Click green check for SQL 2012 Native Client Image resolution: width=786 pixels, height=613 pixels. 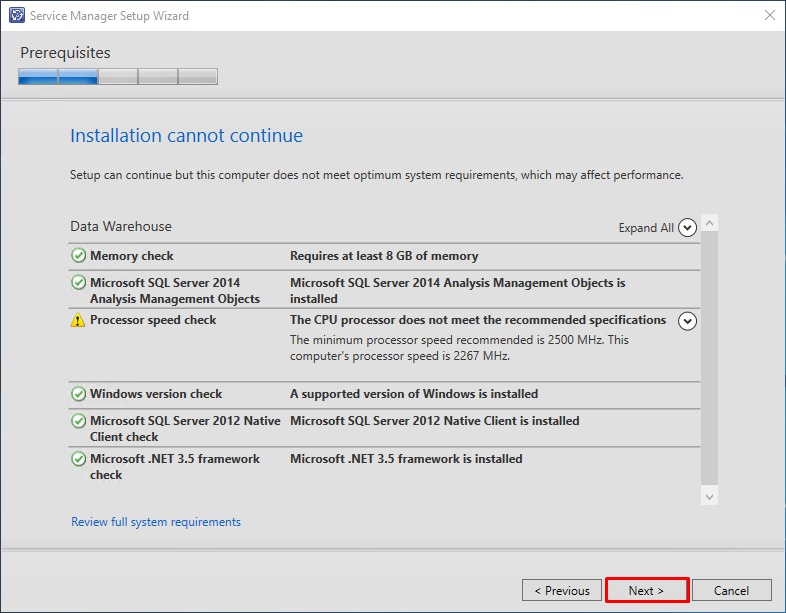pyautogui.click(x=78, y=421)
